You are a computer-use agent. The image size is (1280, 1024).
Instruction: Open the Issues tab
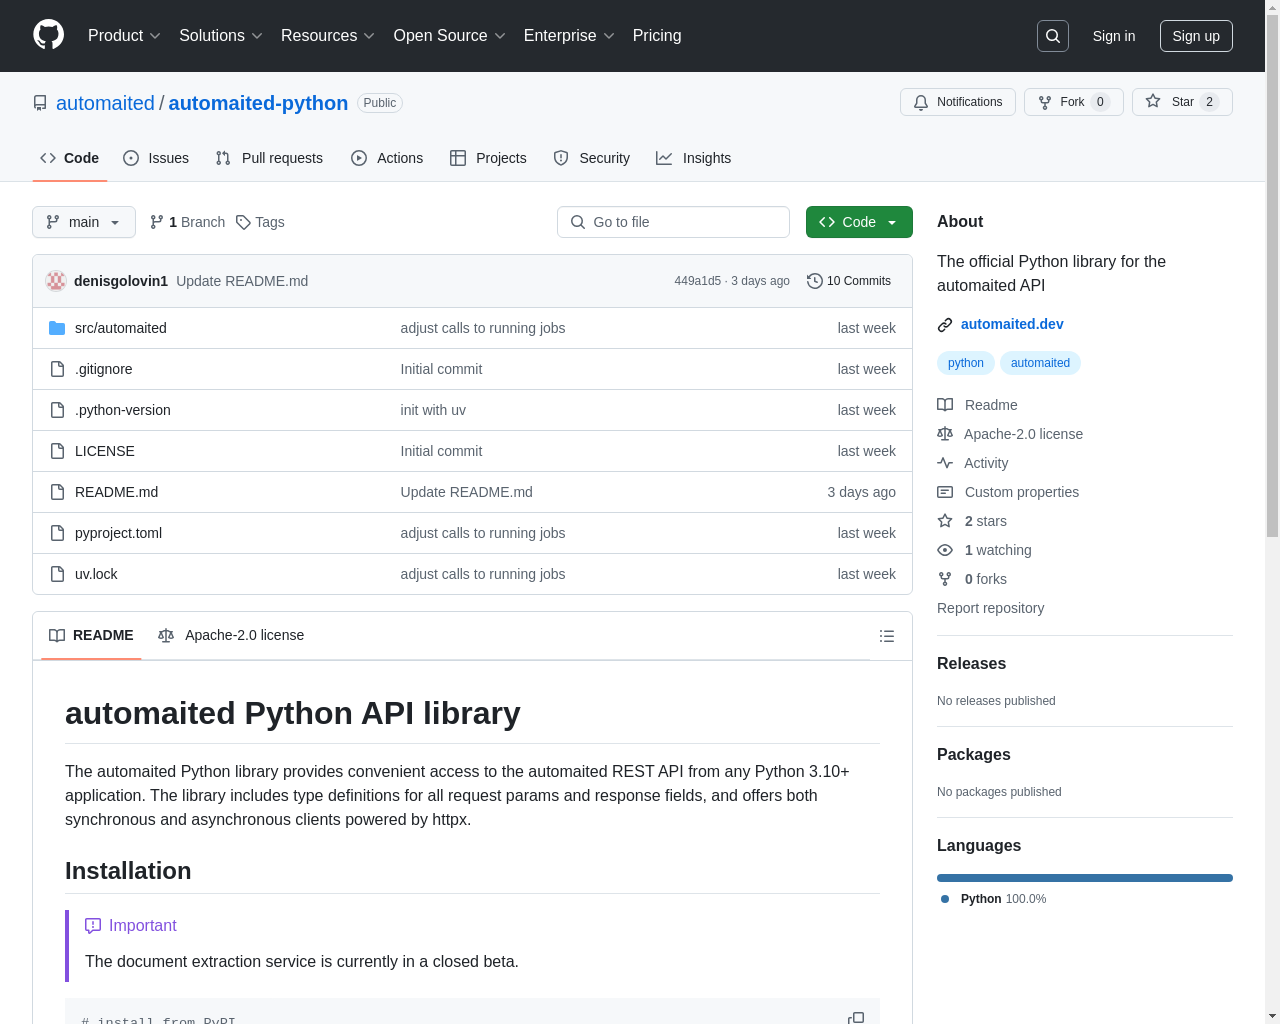(156, 158)
